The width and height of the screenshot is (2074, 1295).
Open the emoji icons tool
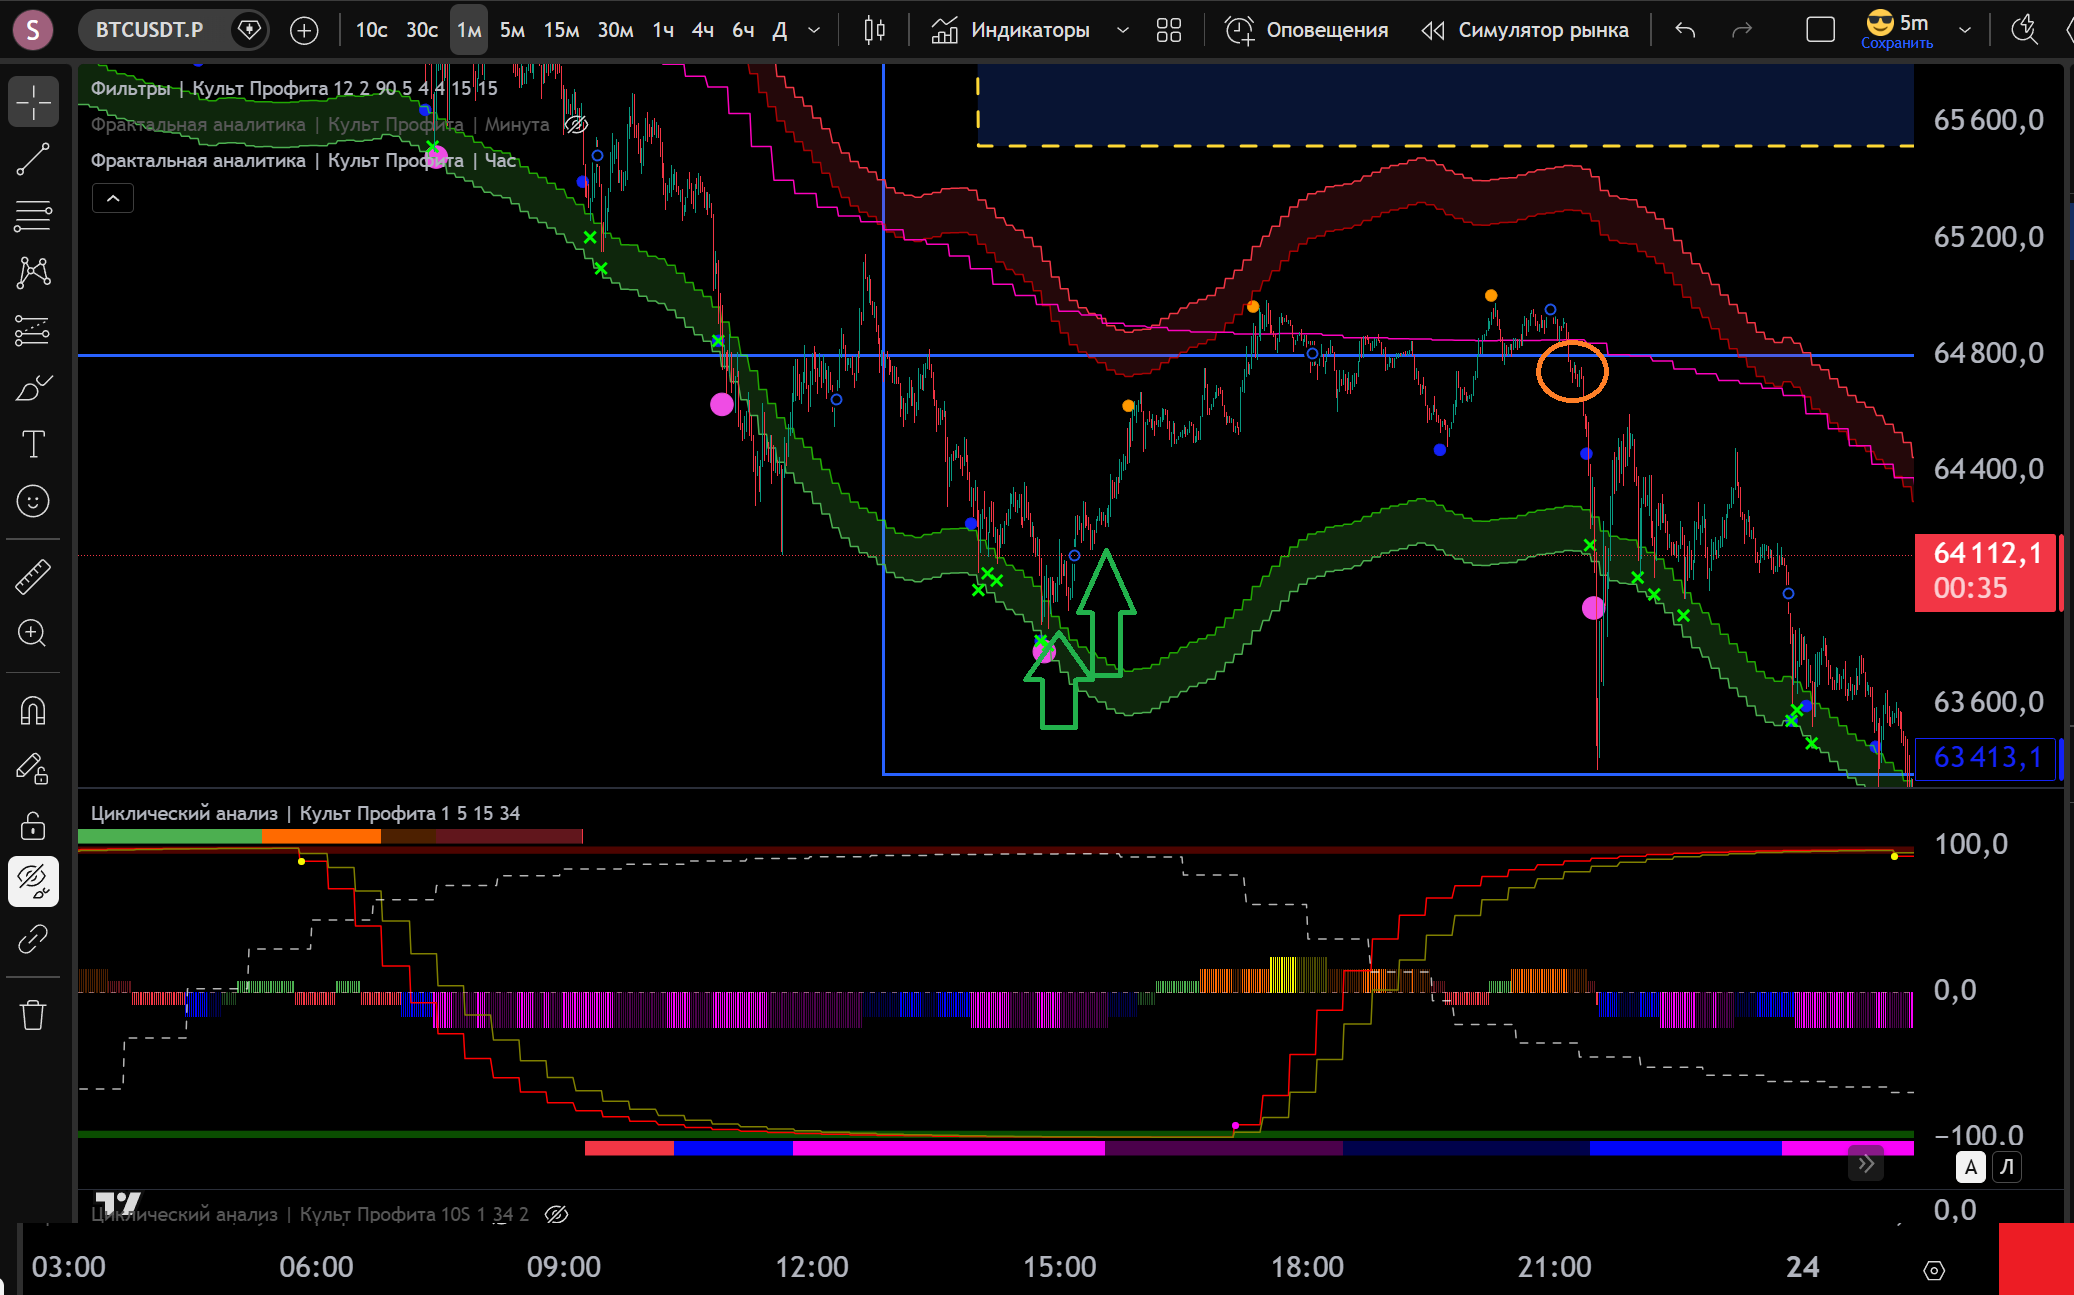[33, 501]
